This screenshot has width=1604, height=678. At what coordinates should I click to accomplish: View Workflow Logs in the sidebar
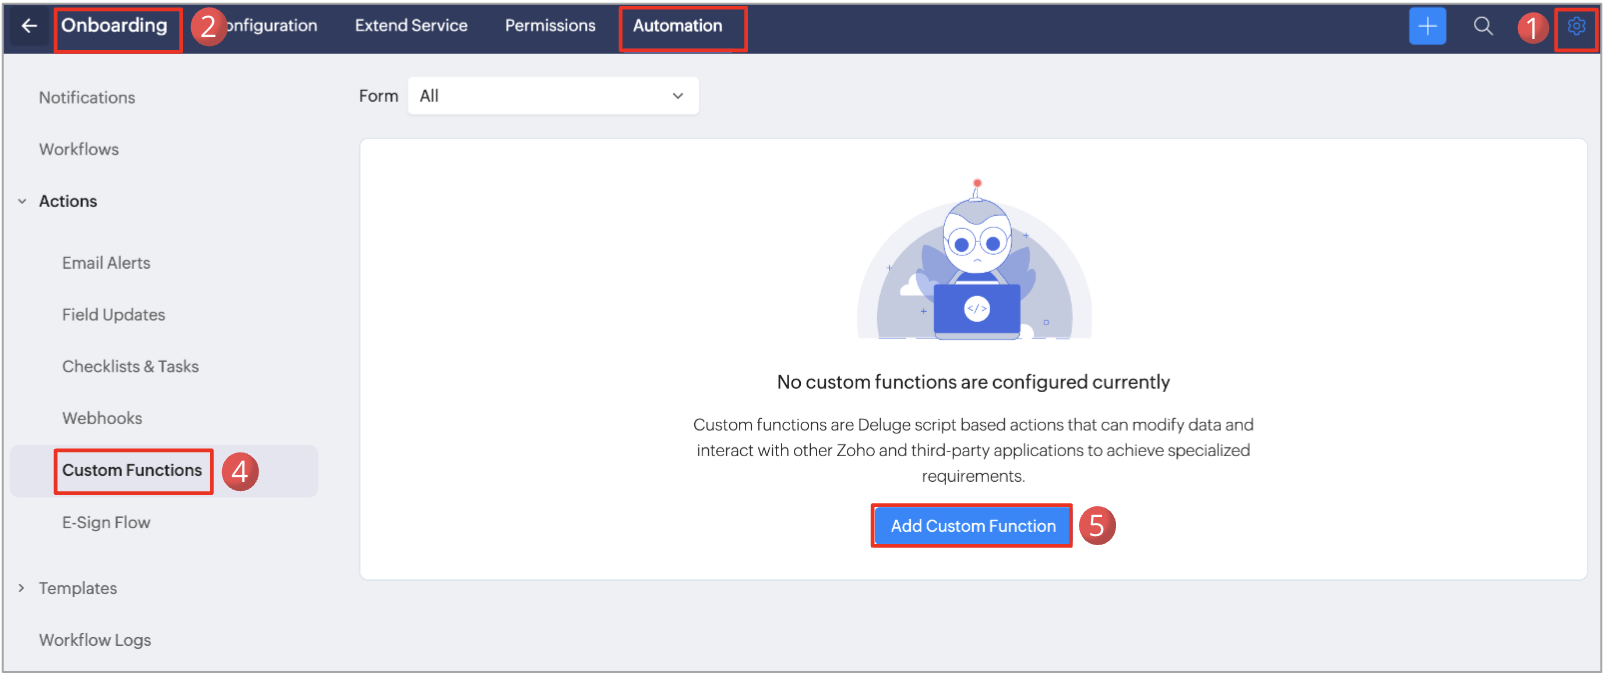click(x=95, y=640)
